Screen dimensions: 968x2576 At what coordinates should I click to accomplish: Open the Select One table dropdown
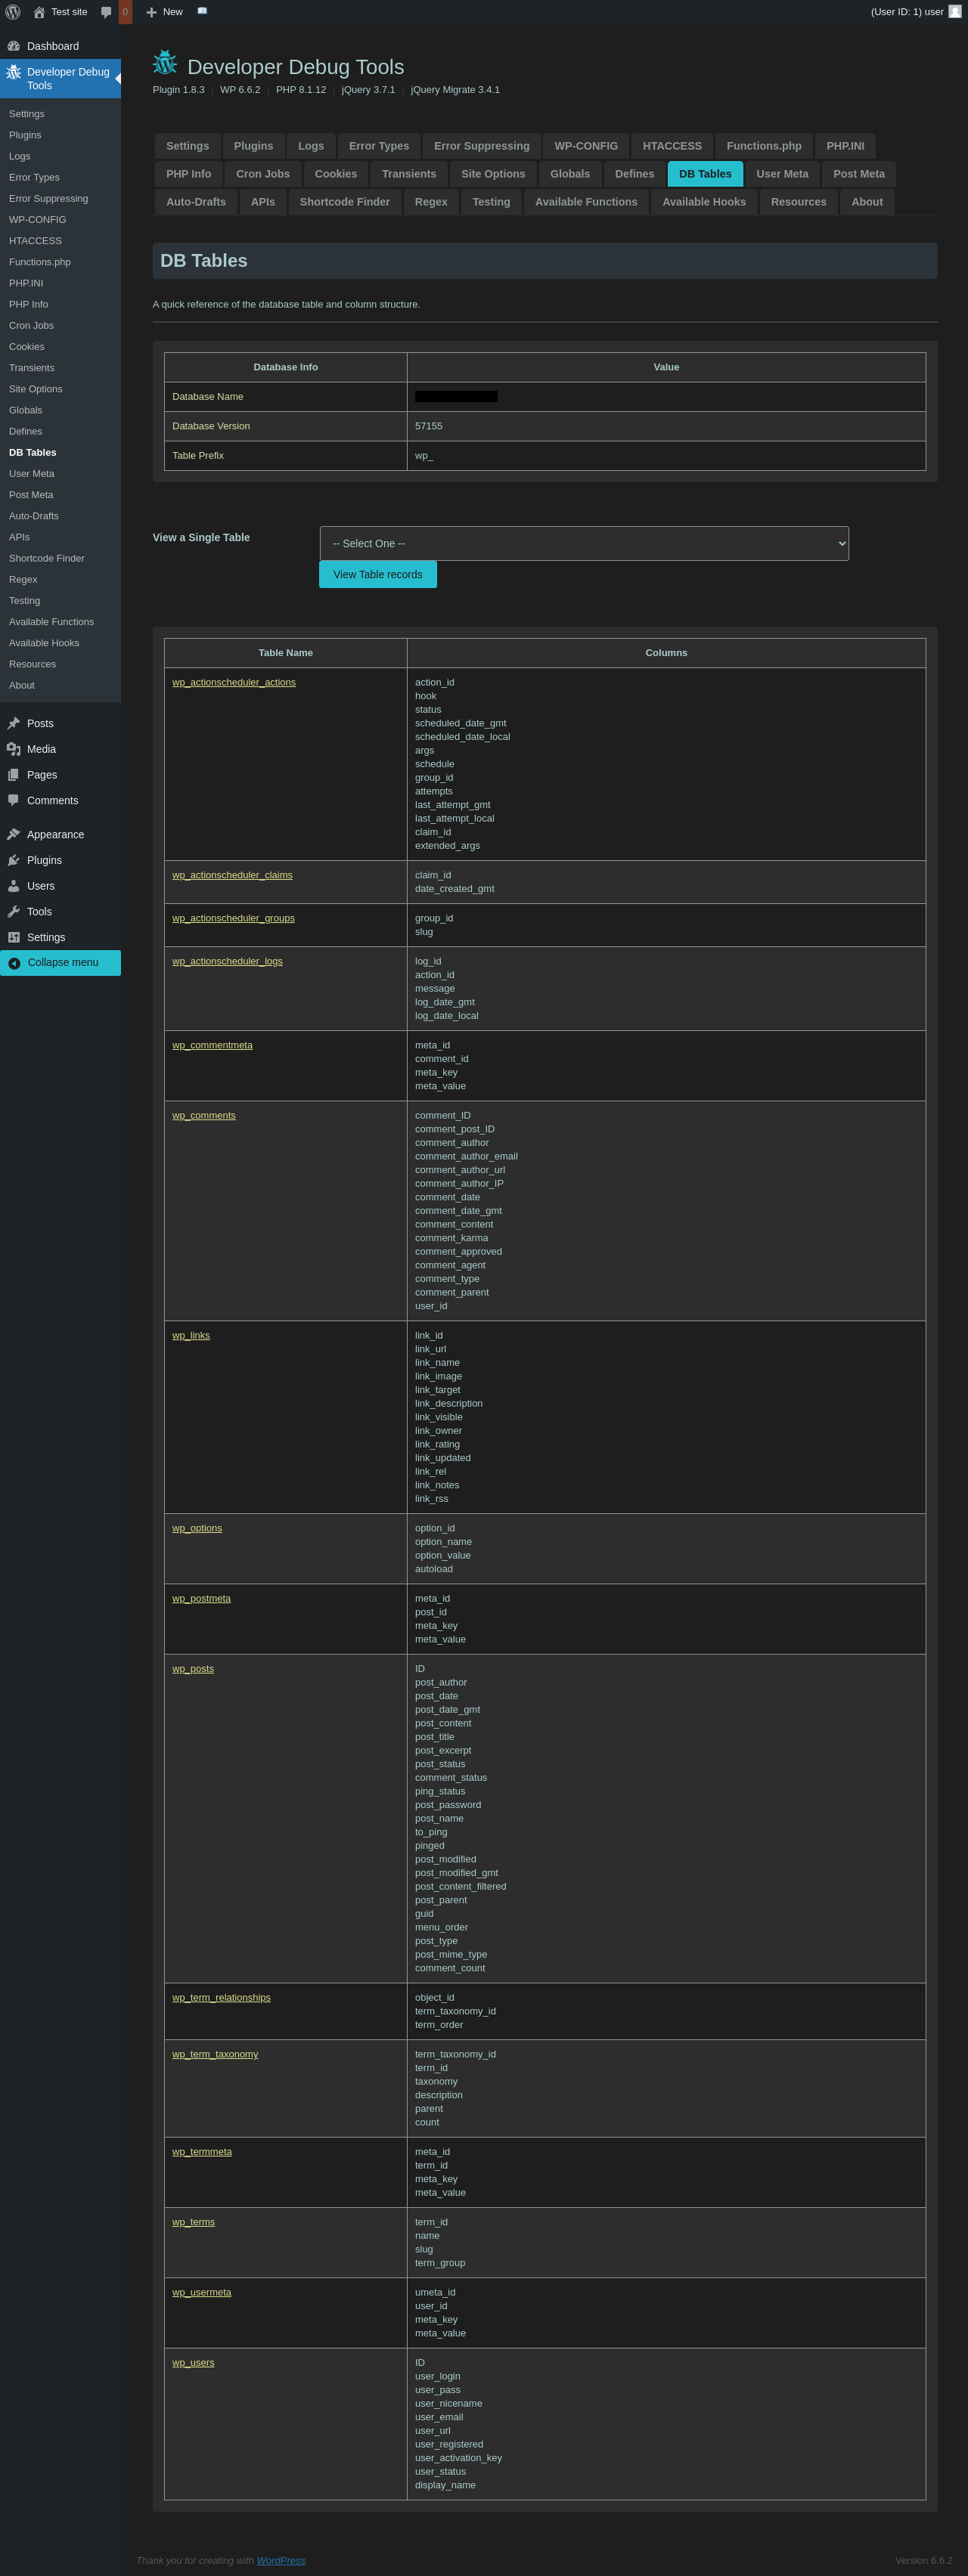[584, 543]
